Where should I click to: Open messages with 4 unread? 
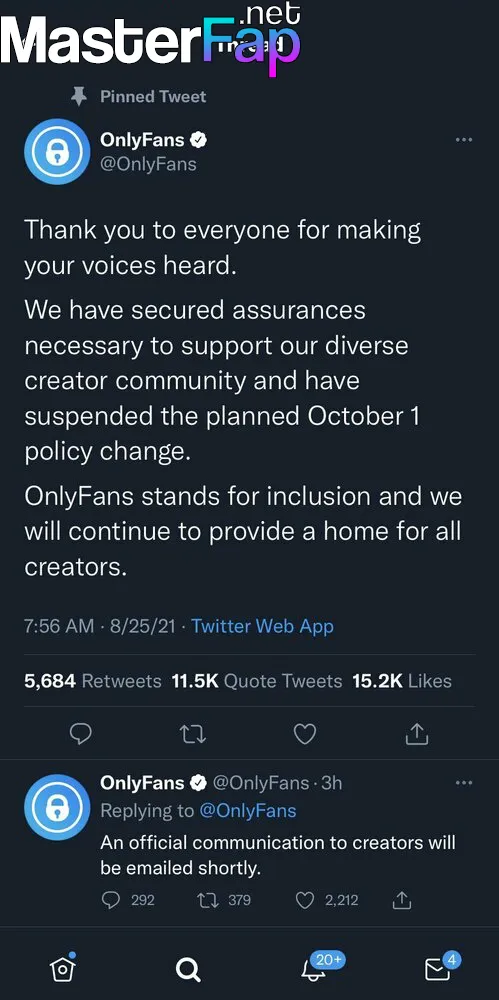coord(442,967)
